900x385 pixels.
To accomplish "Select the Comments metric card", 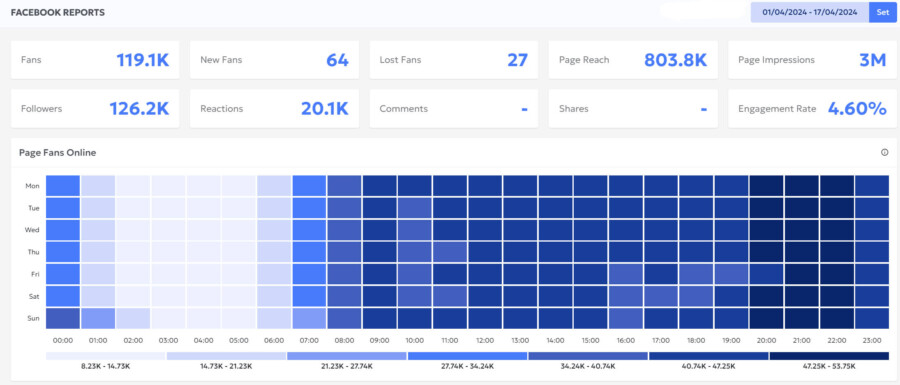I will pos(454,108).
